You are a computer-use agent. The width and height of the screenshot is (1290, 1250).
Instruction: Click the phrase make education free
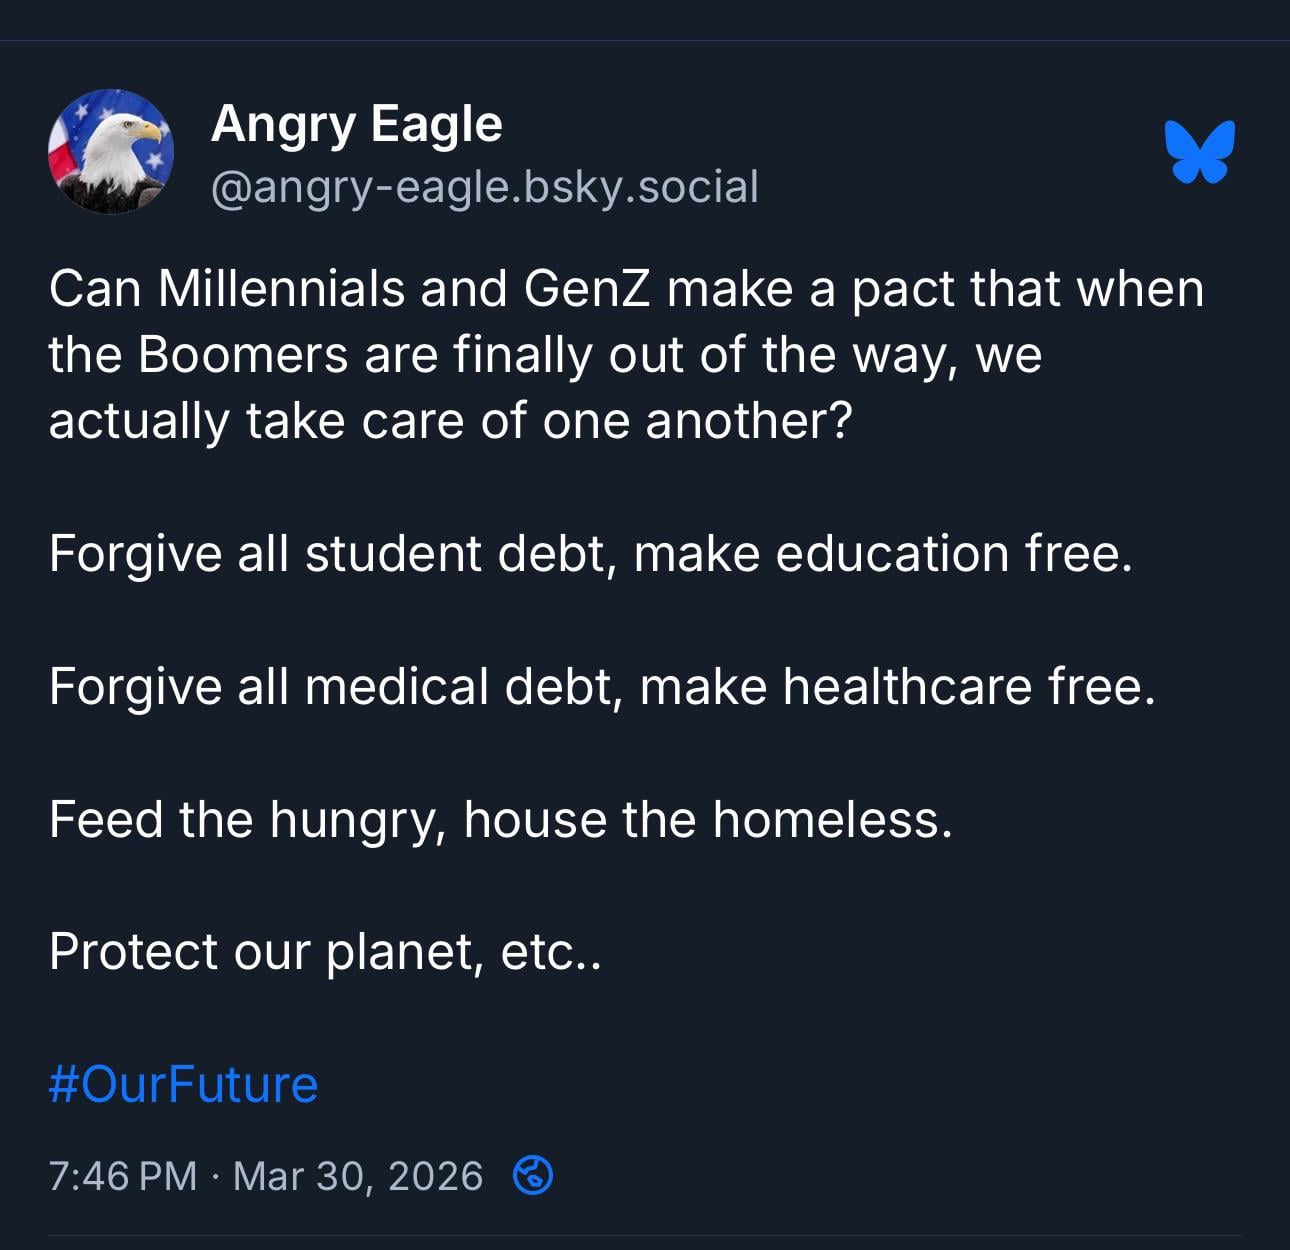click(883, 554)
